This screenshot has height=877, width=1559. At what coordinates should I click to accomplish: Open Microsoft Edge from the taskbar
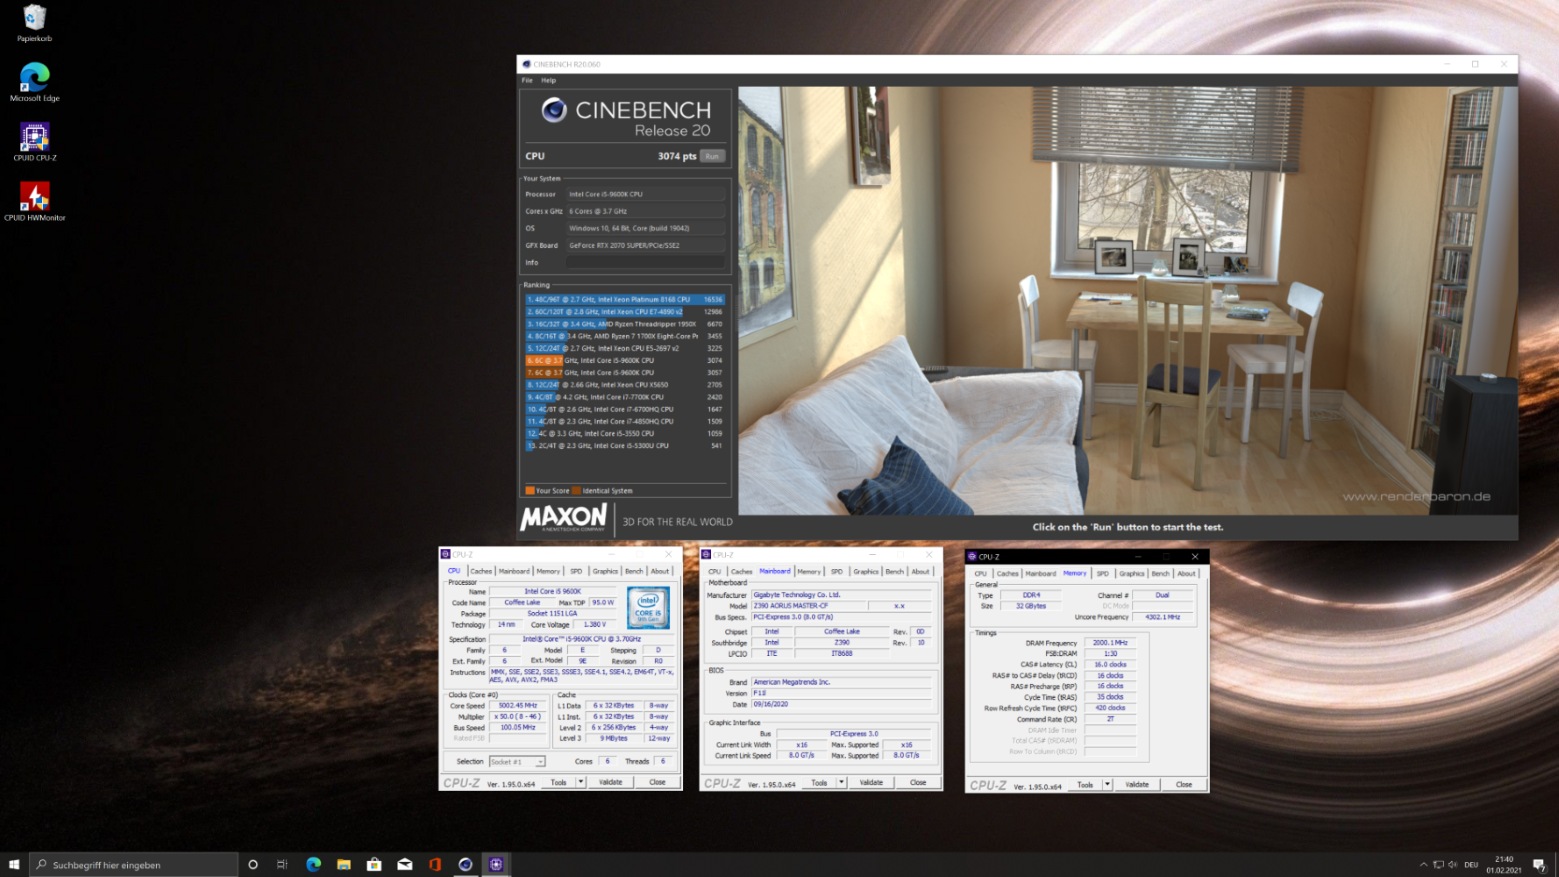pos(313,864)
